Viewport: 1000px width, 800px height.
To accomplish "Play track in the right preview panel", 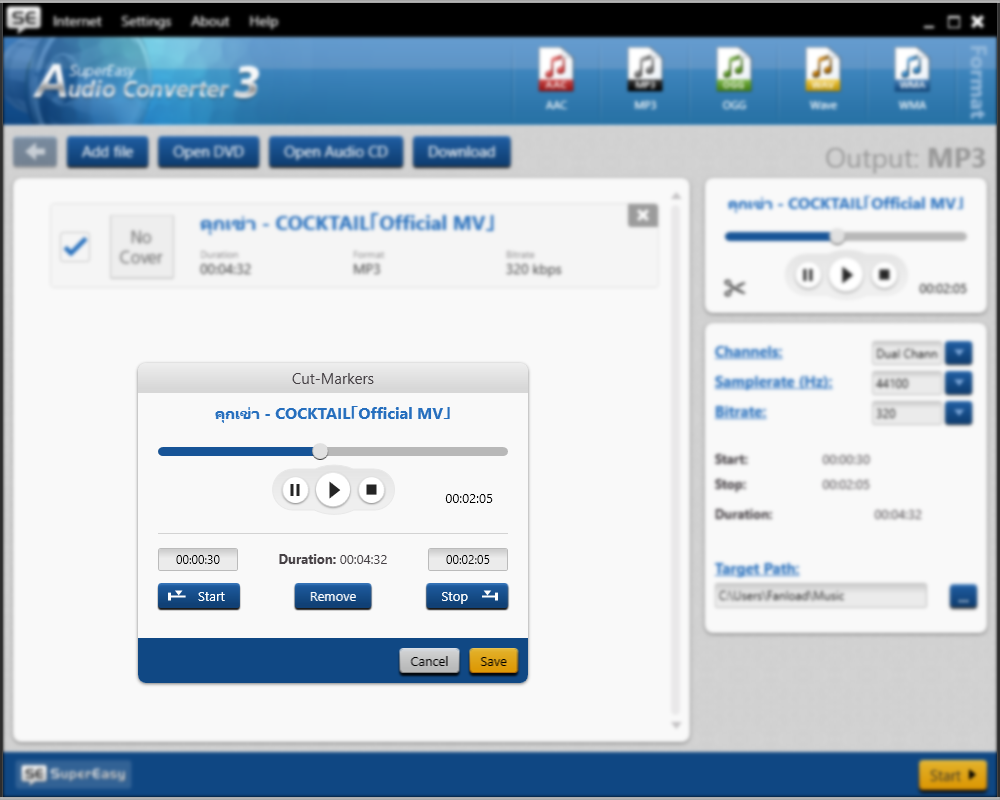I will click(846, 275).
